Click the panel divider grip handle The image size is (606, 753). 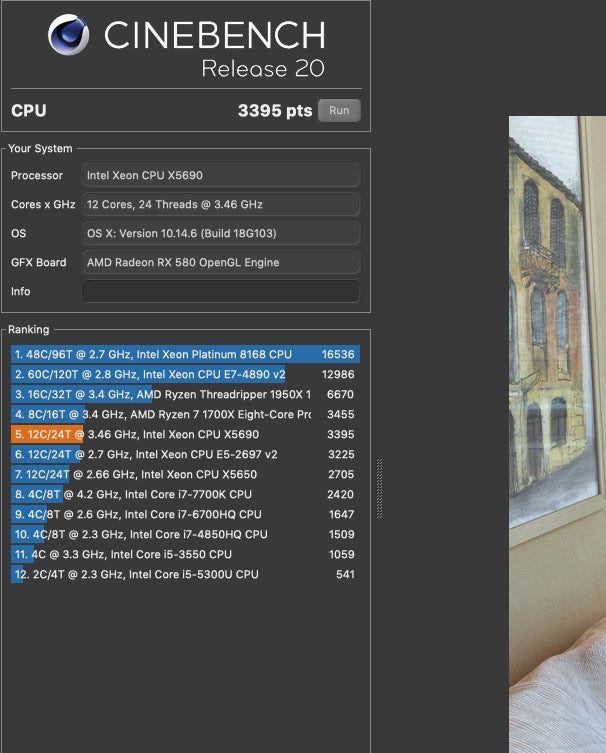pyautogui.click(x=379, y=488)
